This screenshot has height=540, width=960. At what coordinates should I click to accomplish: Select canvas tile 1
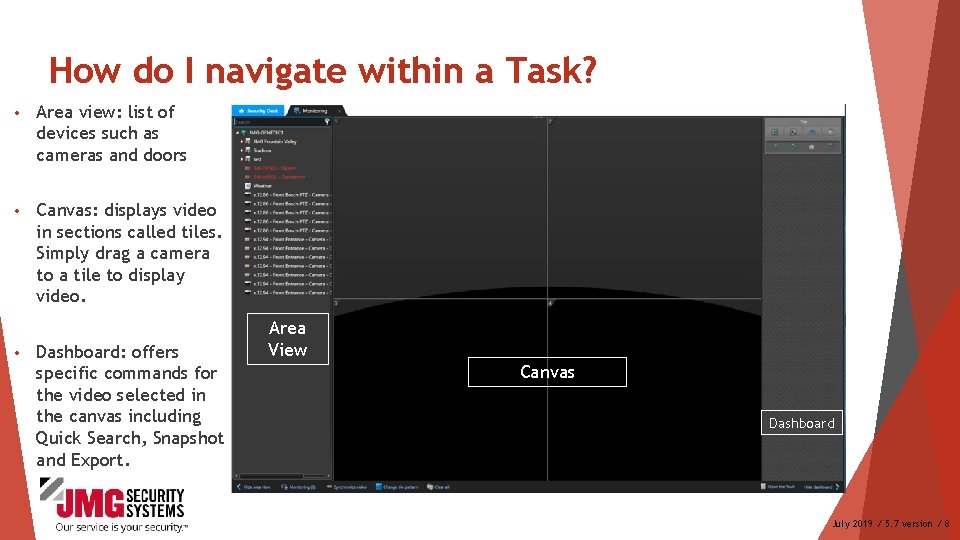440,208
